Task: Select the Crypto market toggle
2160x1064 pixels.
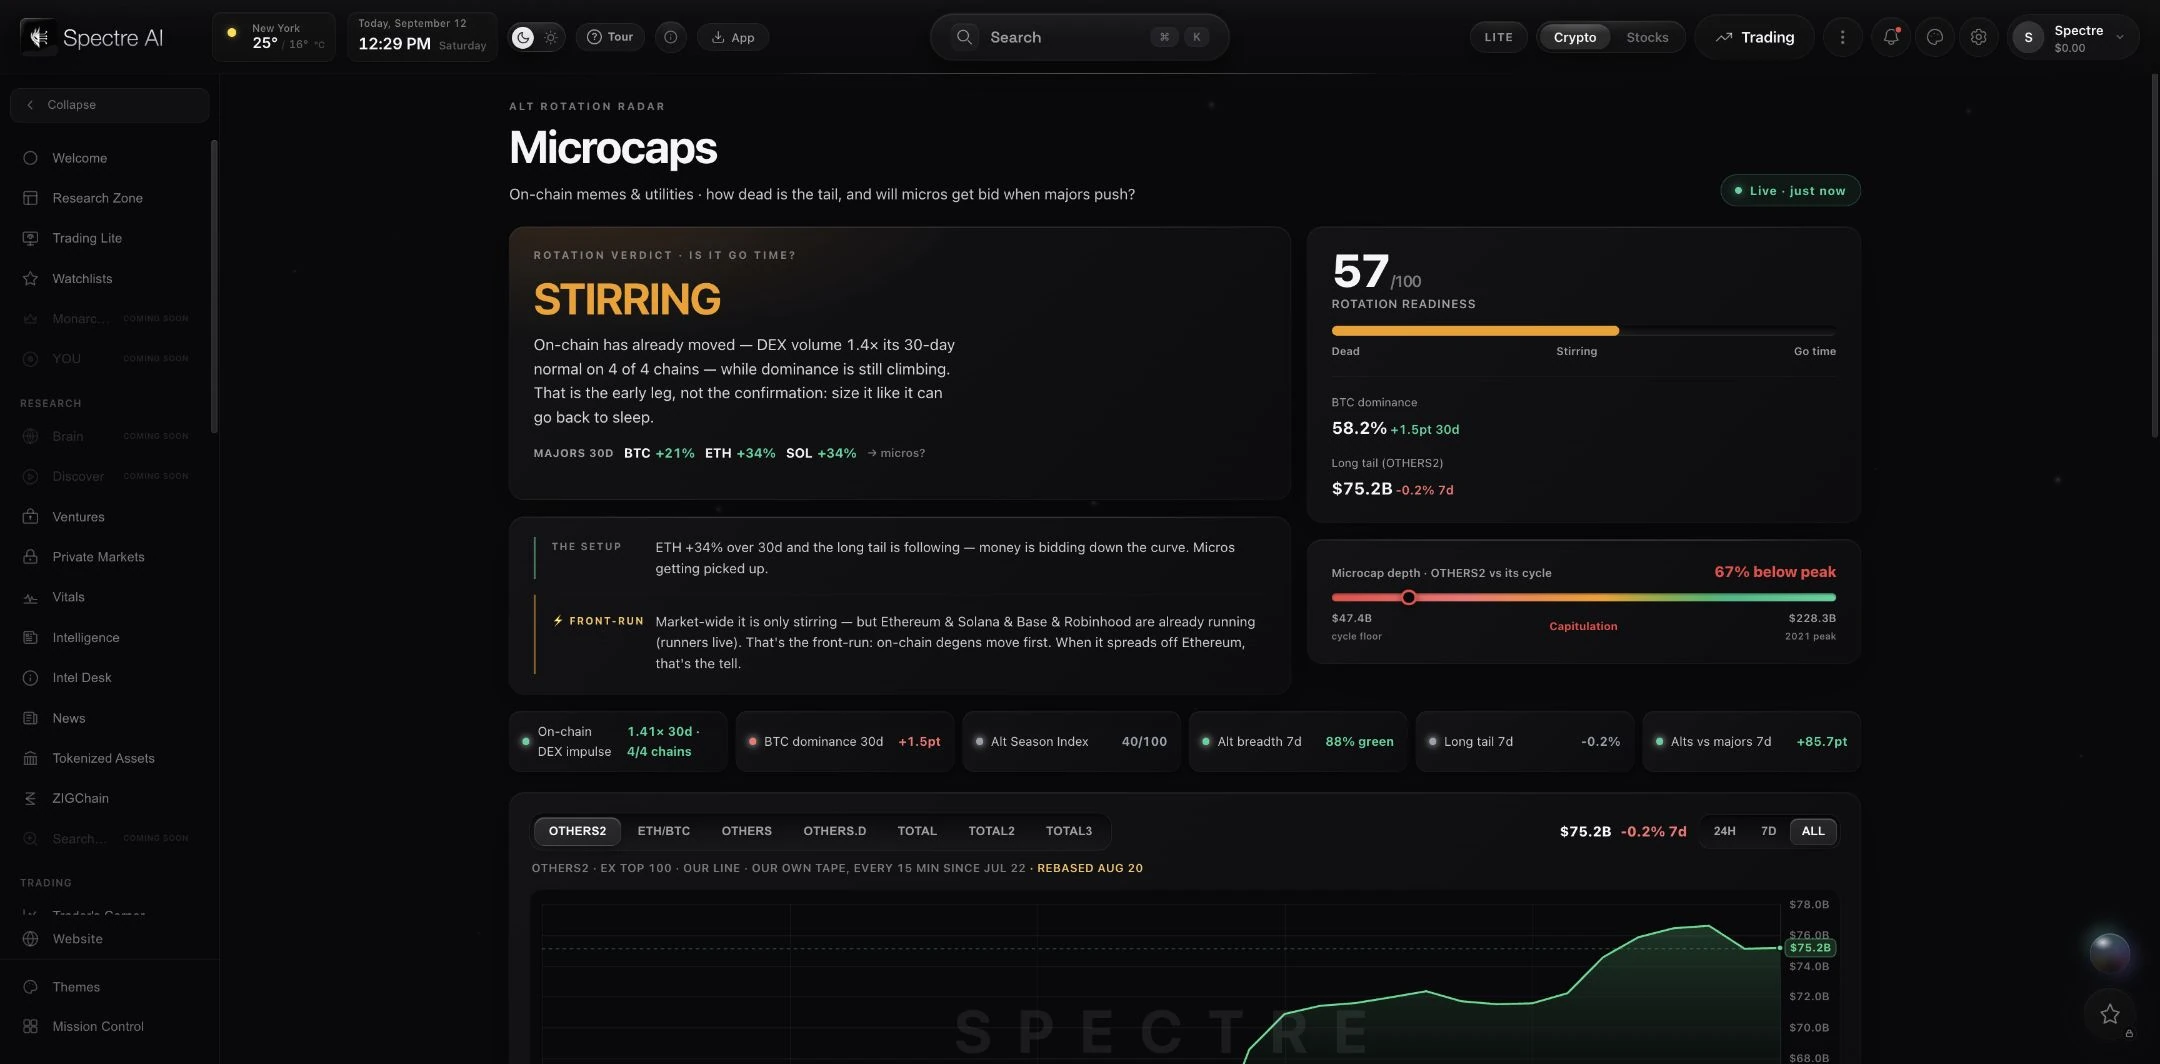Action: point(1574,37)
